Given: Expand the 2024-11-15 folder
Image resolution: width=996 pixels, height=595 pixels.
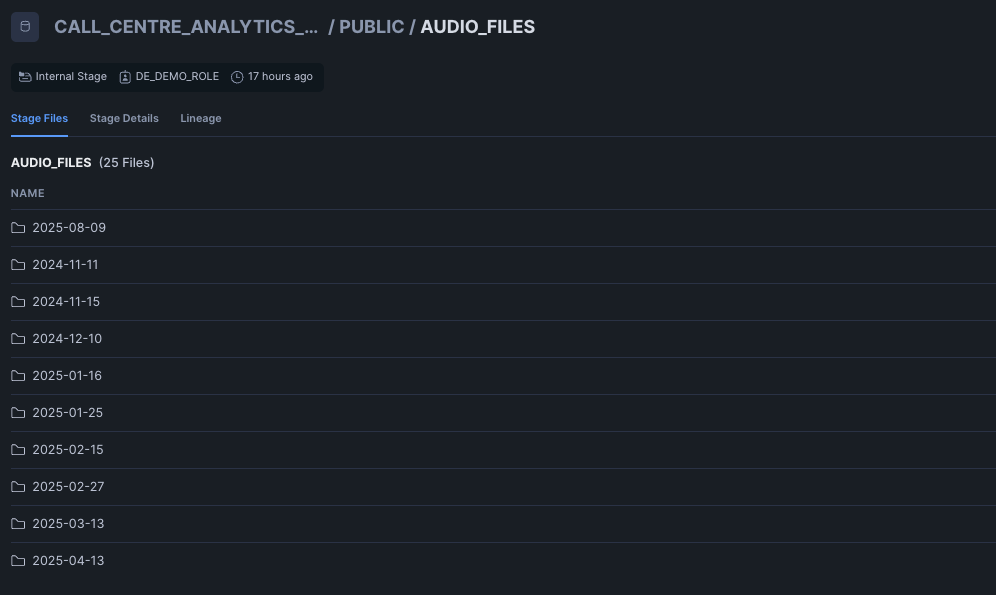Looking at the screenshot, I should point(67,301).
